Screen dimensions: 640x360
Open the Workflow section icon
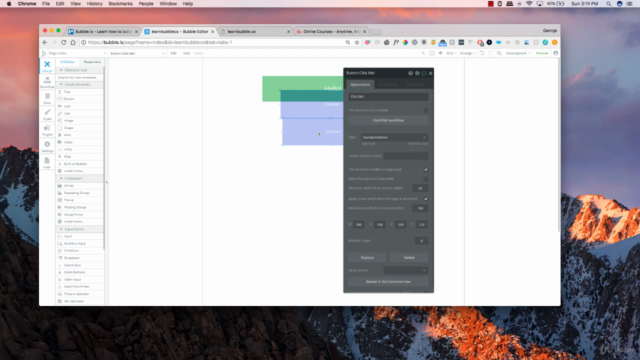pyautogui.click(x=47, y=82)
